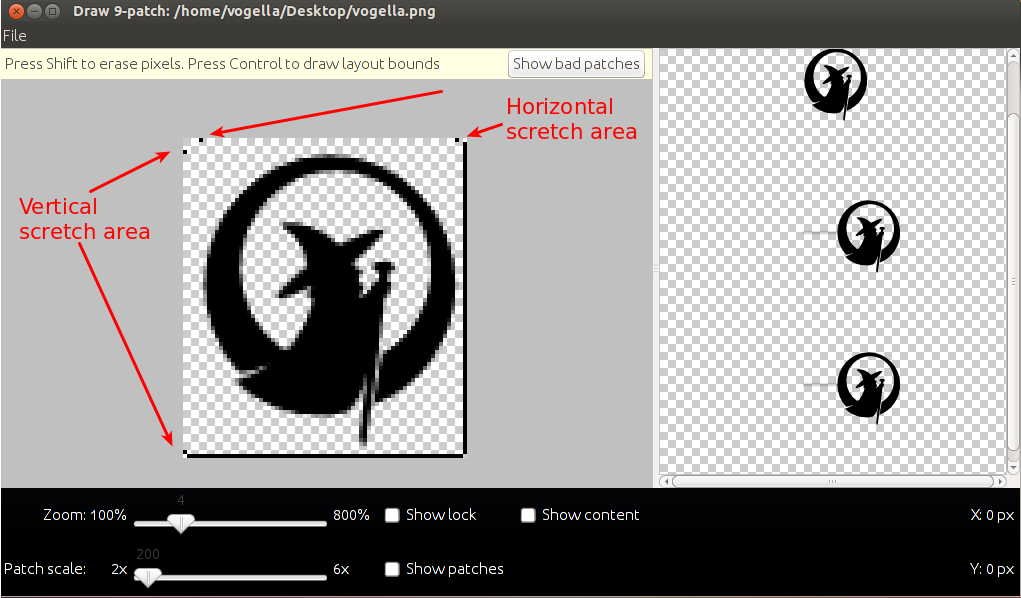Image resolution: width=1021 pixels, height=598 pixels.
Task: Close the Draw 9-patch window
Action: [13, 11]
